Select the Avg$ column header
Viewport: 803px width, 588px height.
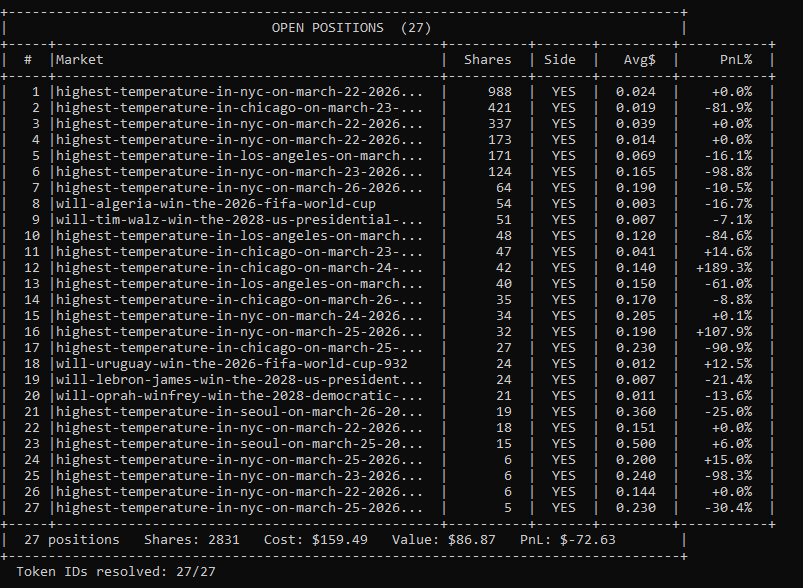coord(640,60)
